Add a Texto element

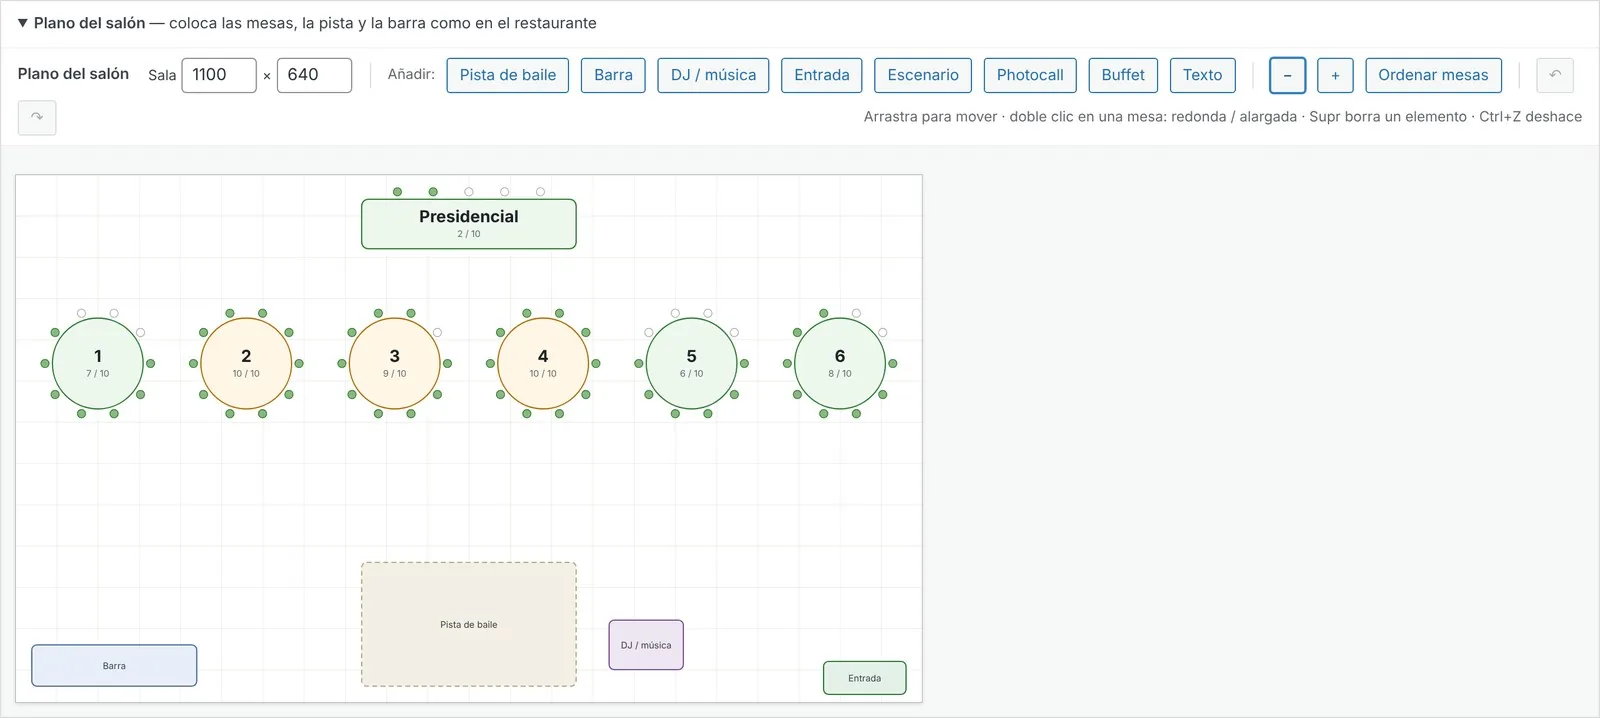(x=1203, y=75)
